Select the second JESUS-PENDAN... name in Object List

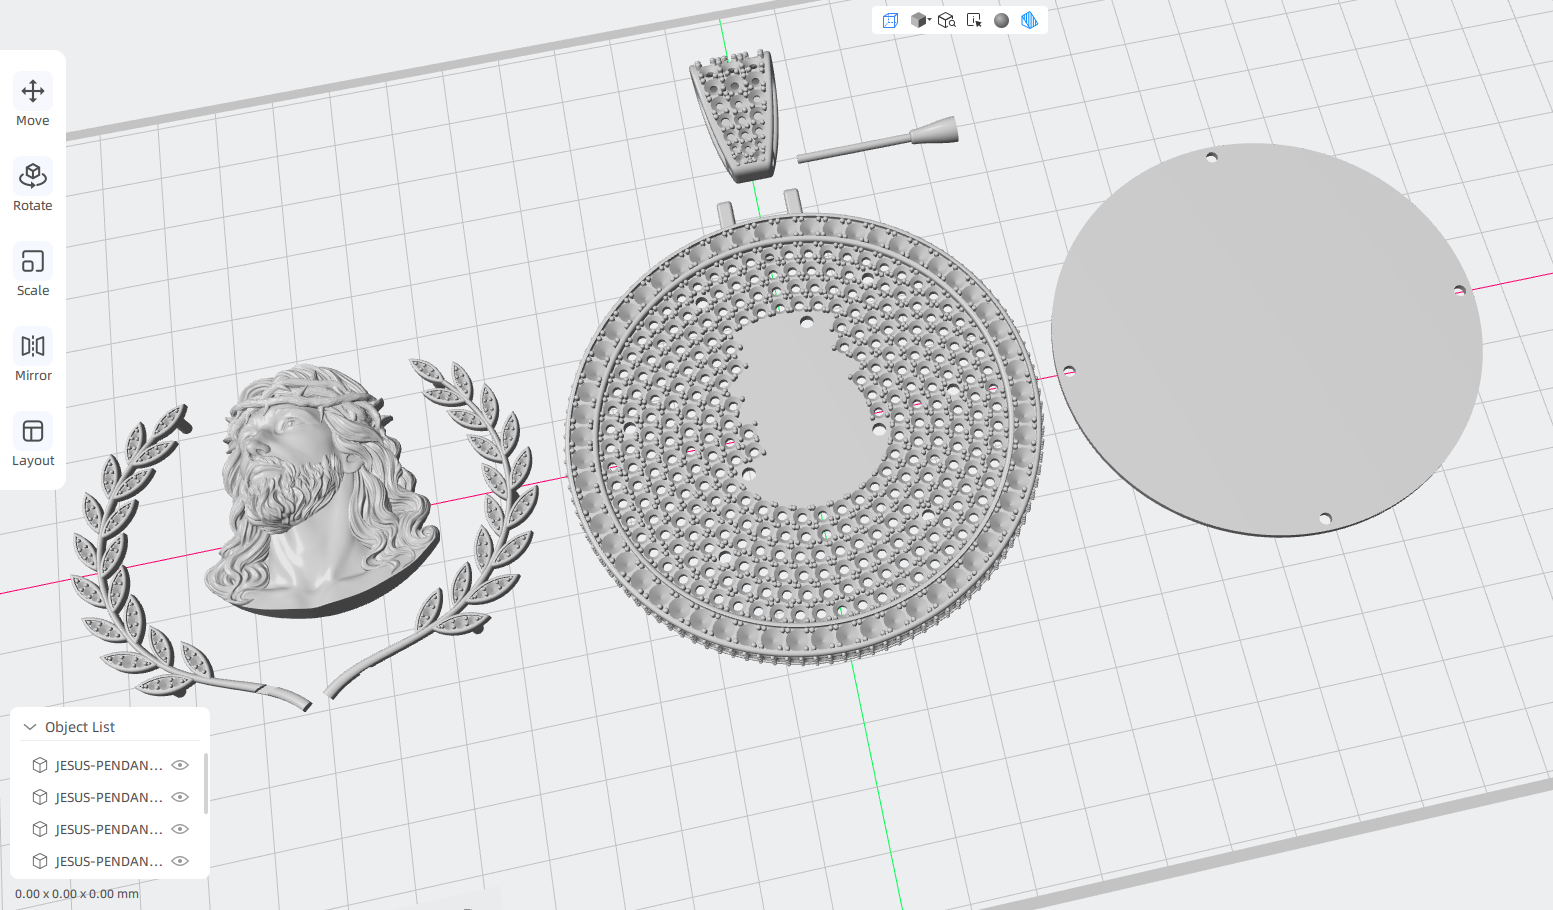pos(109,797)
